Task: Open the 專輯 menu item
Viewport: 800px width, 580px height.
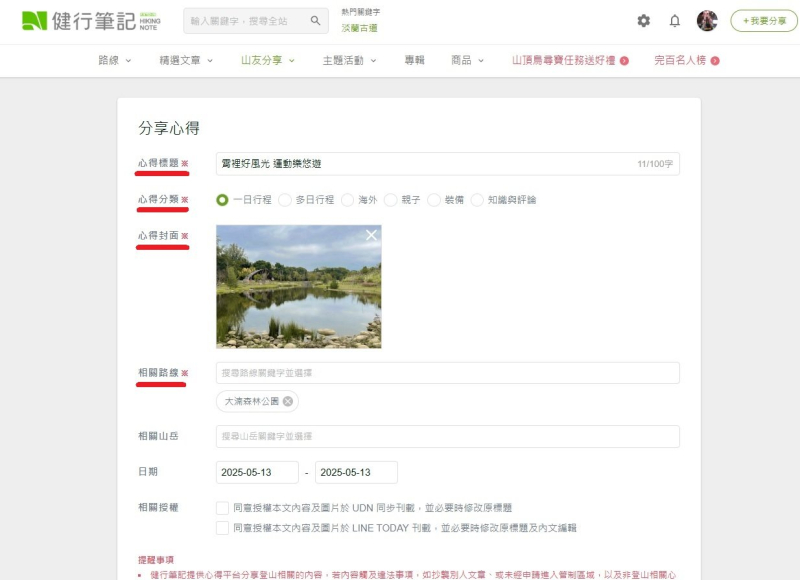Action: click(414, 61)
